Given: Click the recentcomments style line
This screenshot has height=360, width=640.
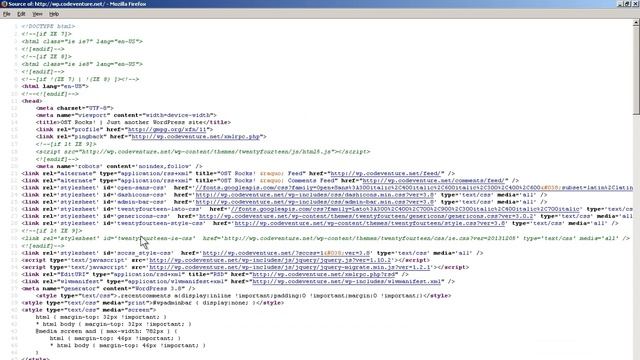Looking at the screenshot, I should [243, 296].
